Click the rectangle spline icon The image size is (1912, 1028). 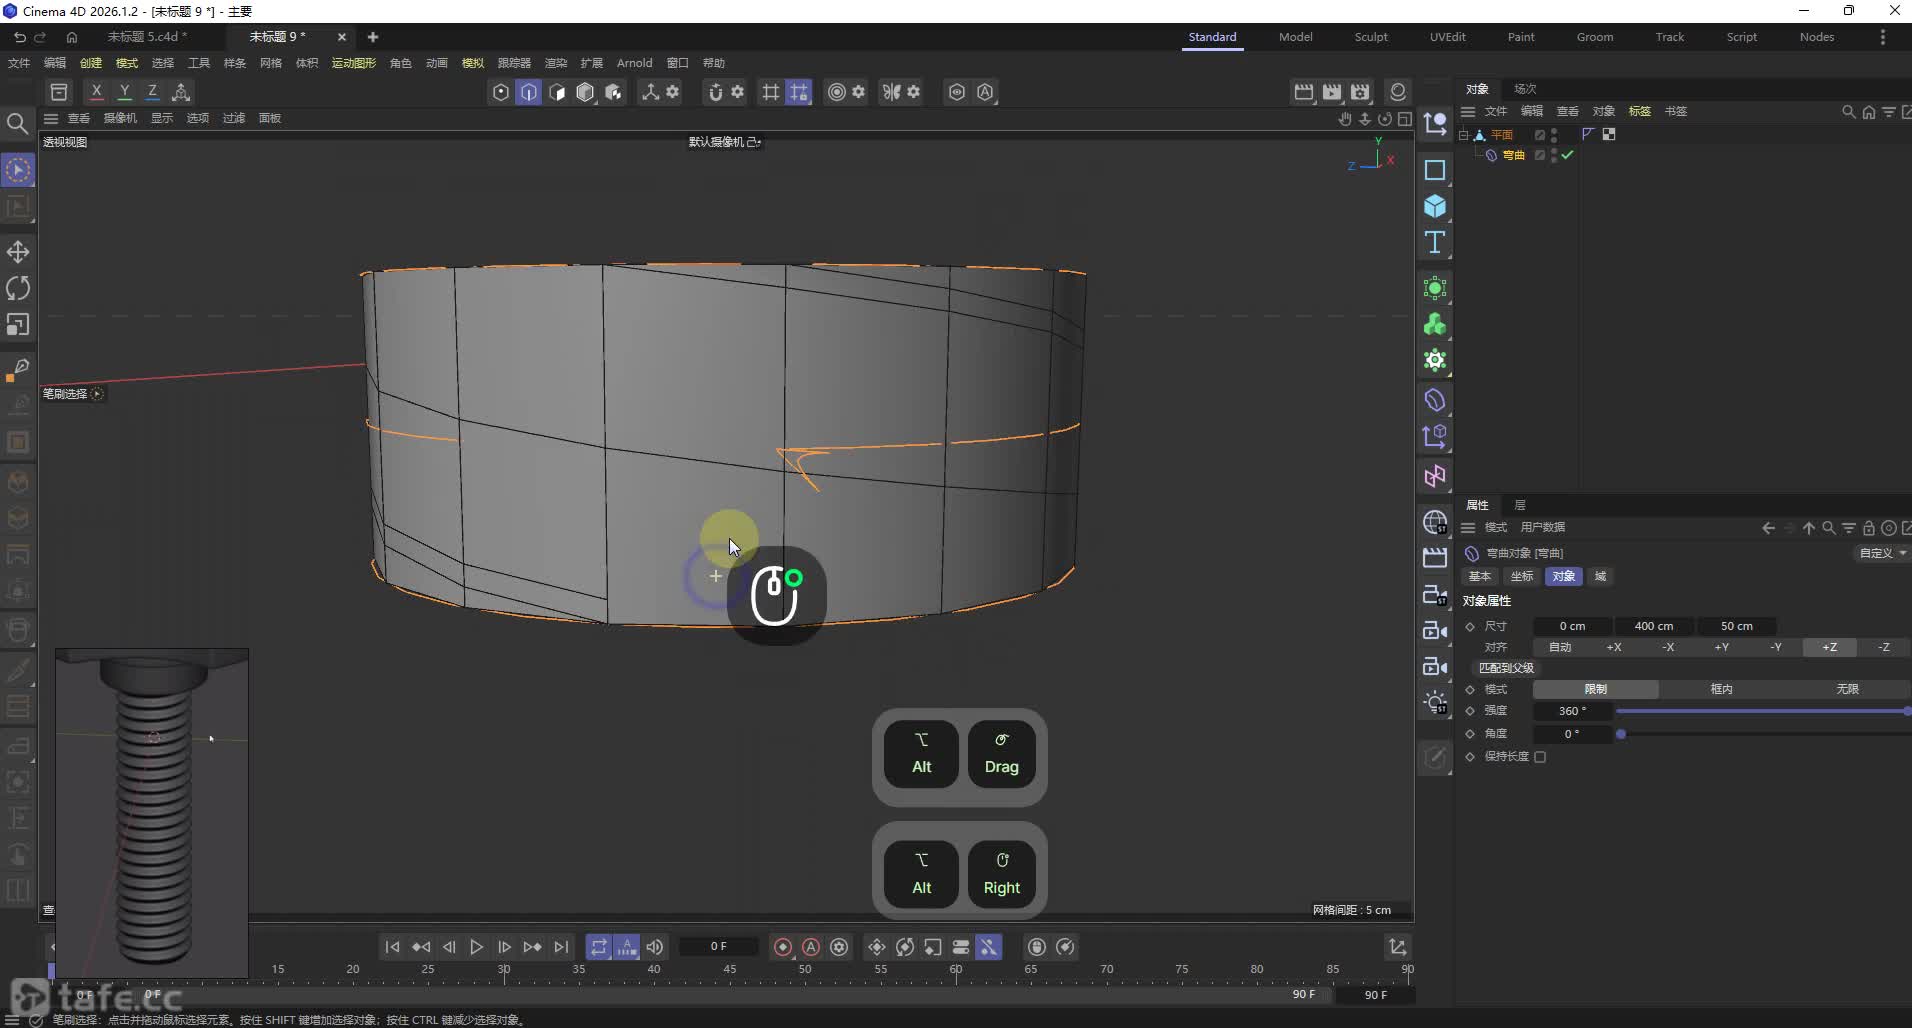pyautogui.click(x=1435, y=170)
